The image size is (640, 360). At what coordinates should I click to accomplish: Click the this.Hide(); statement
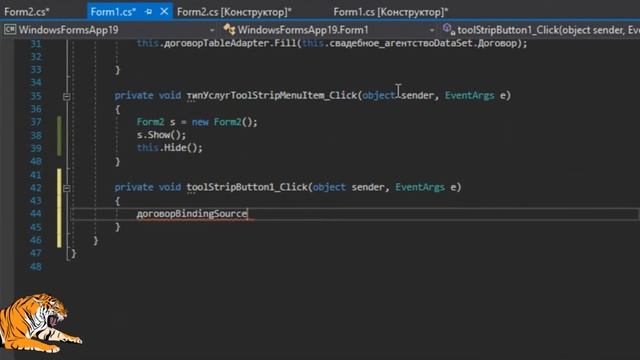pyautogui.click(x=169, y=148)
